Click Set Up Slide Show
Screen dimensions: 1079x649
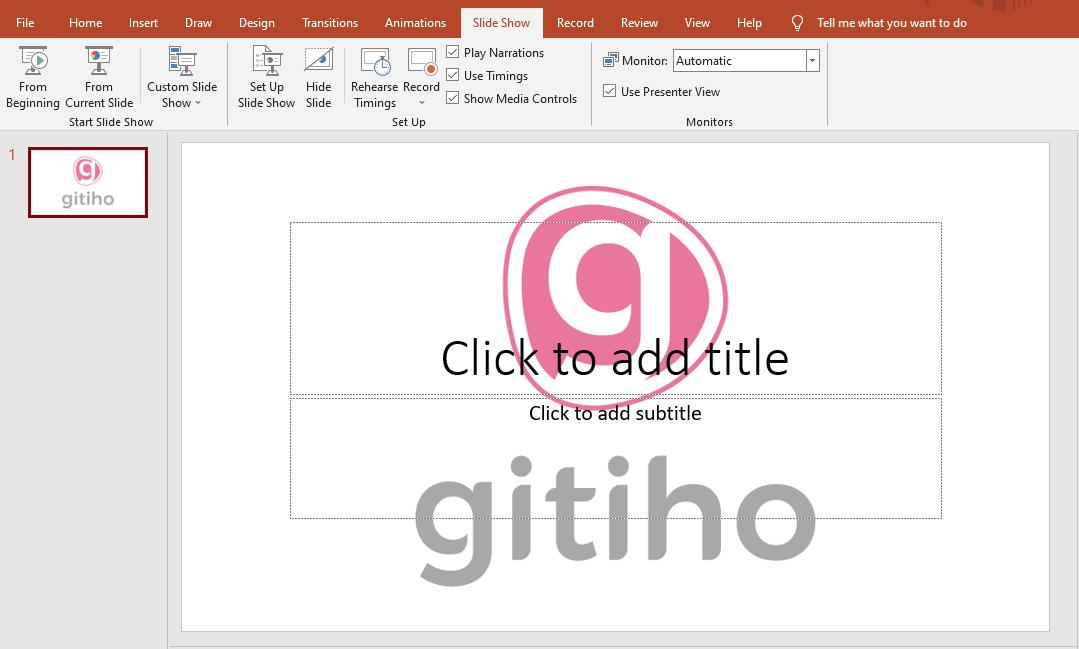(x=266, y=75)
